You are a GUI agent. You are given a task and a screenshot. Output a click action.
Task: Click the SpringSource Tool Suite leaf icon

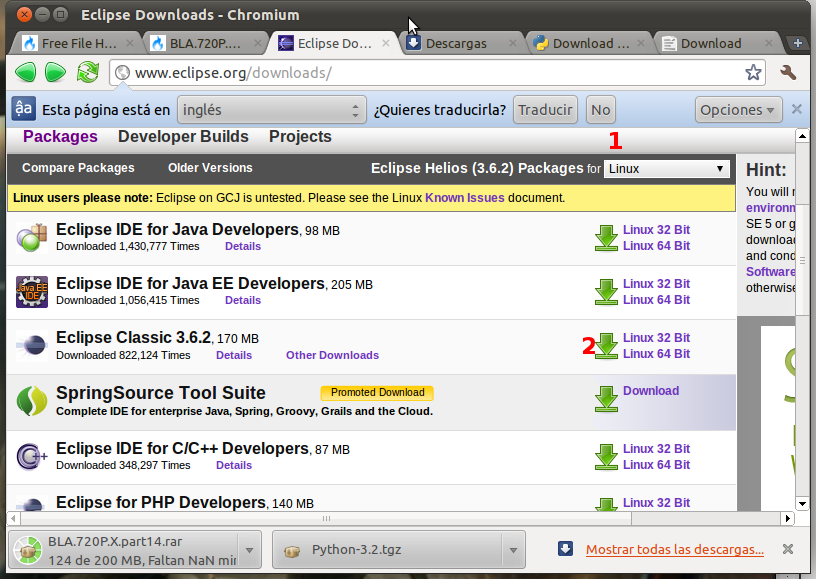point(32,401)
